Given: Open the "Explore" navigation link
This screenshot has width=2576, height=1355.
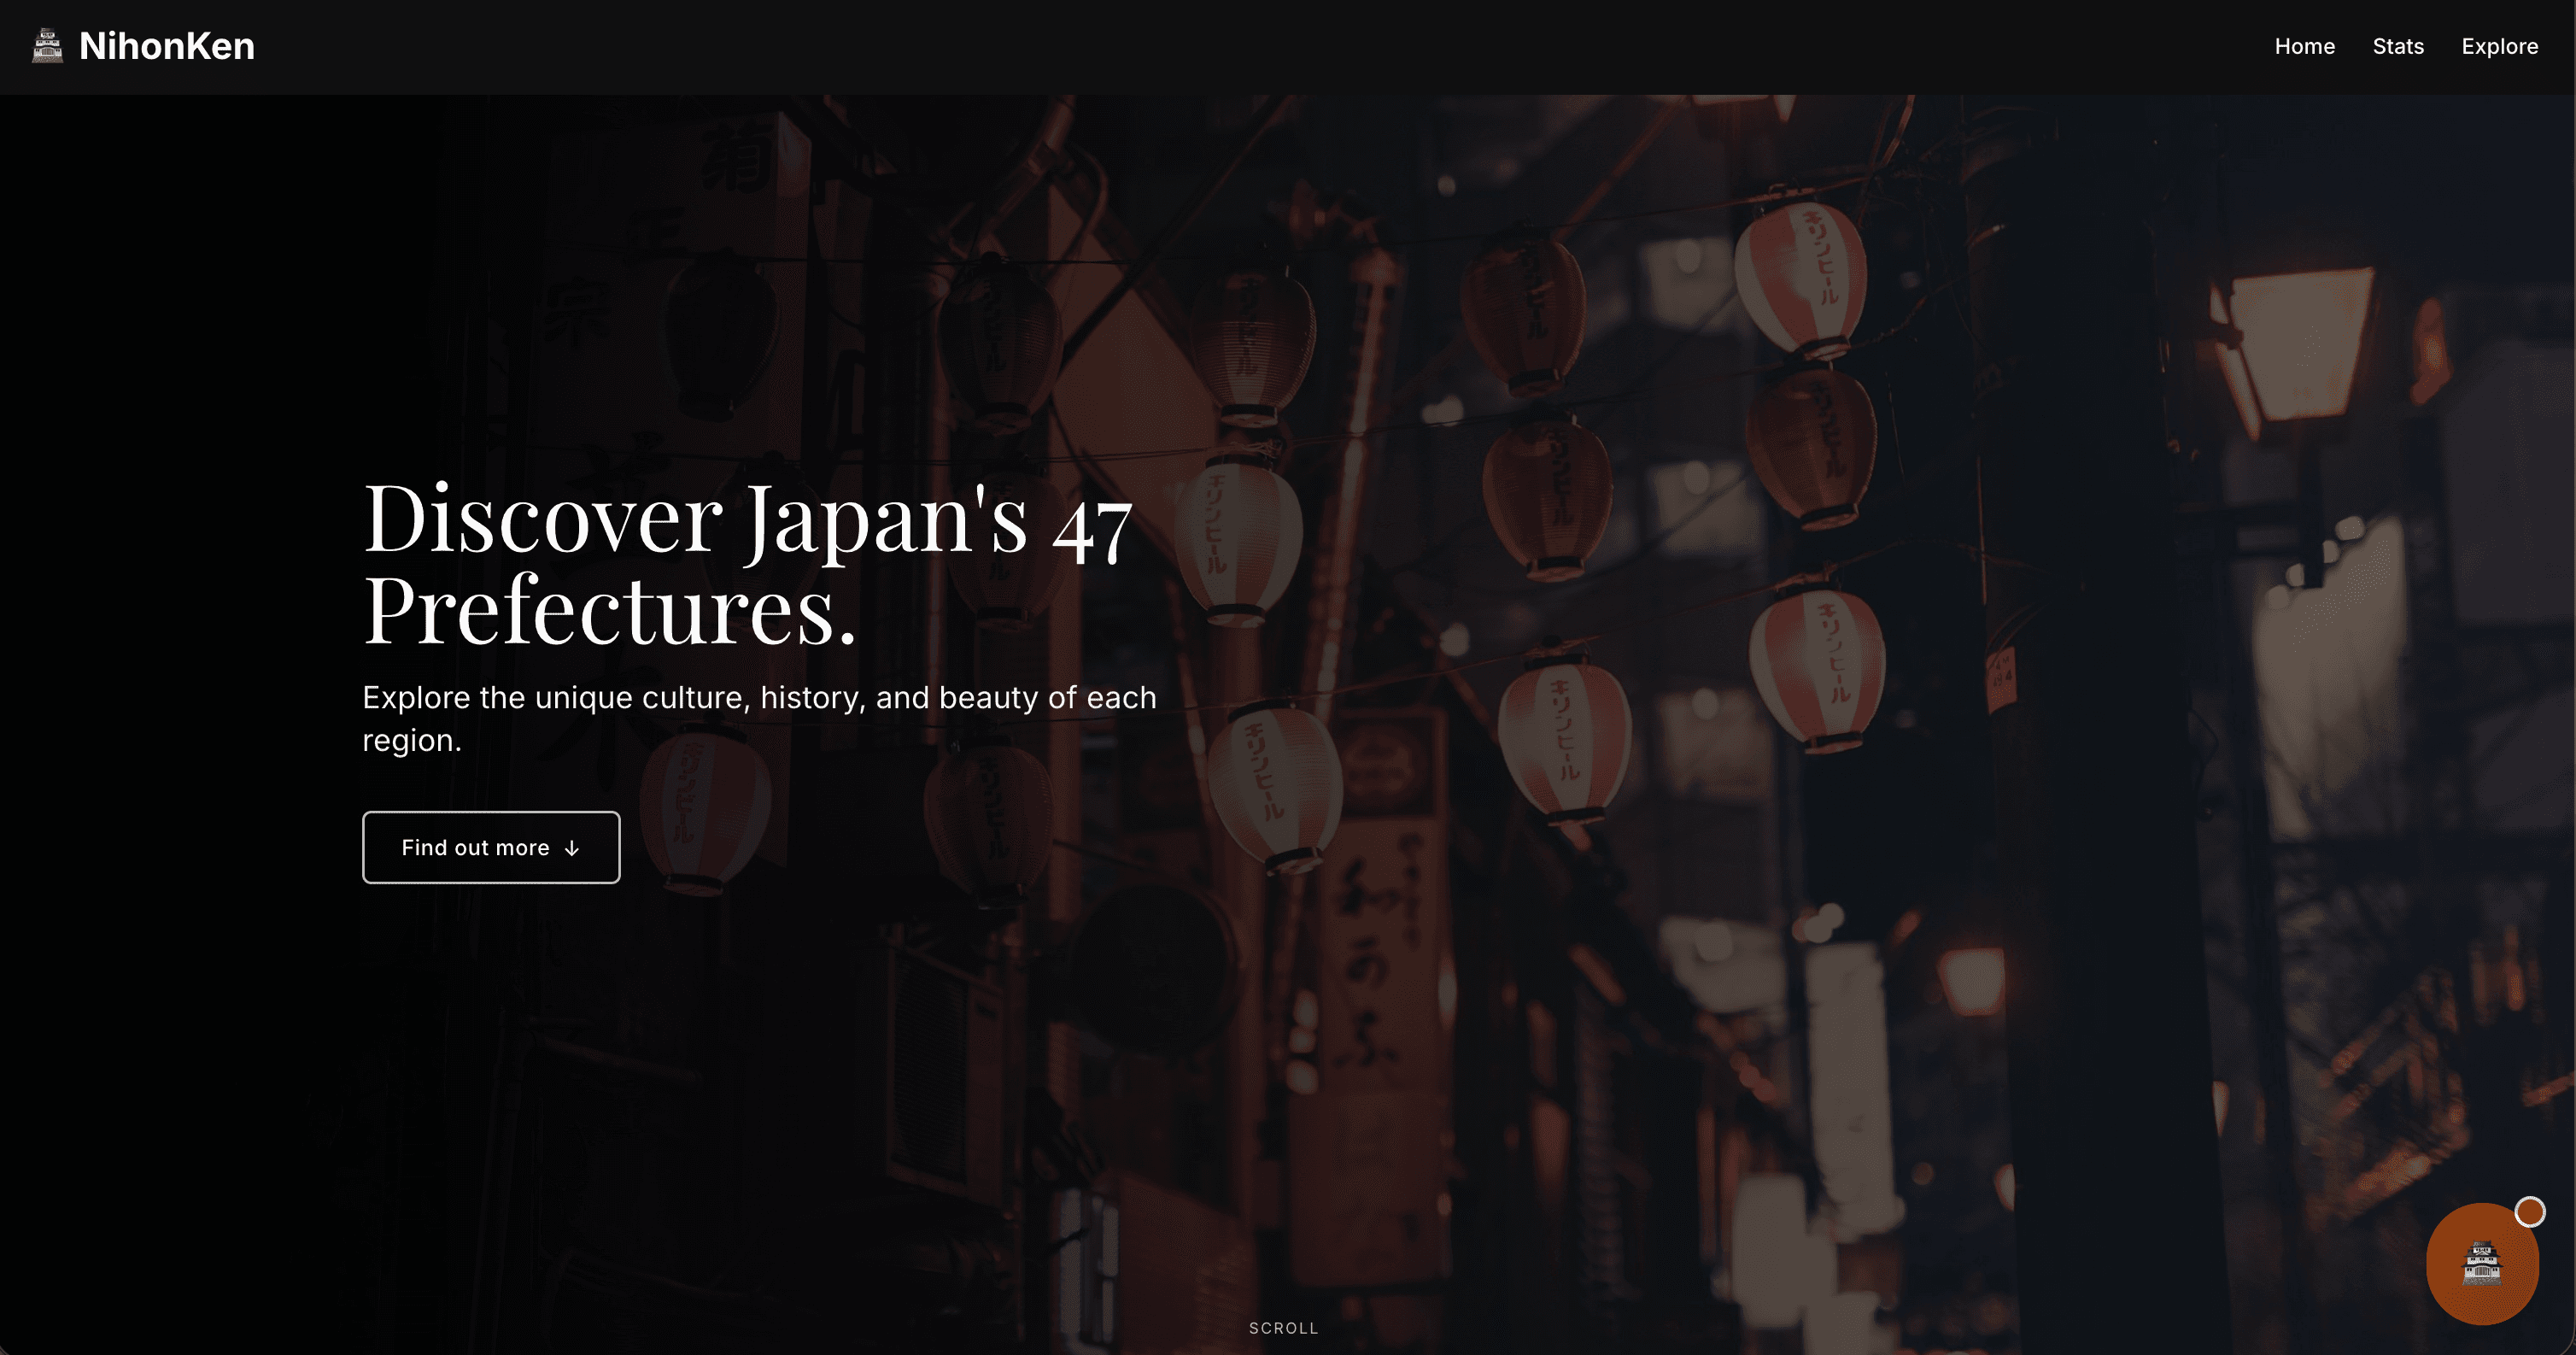Looking at the screenshot, I should pyautogui.click(x=2500, y=46).
